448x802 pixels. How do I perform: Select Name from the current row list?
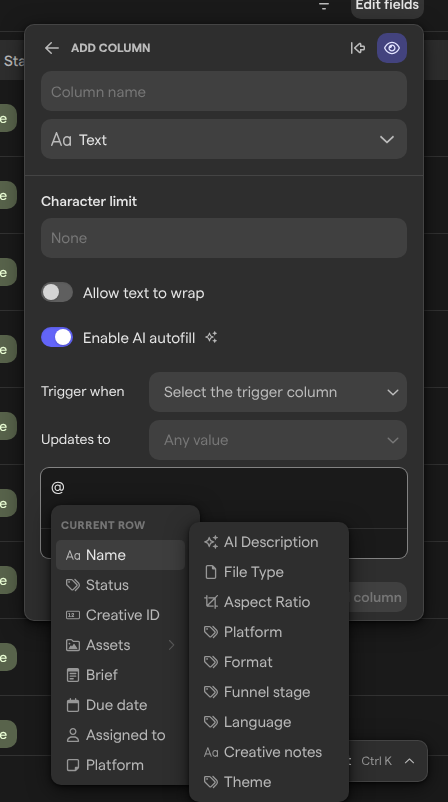120,555
